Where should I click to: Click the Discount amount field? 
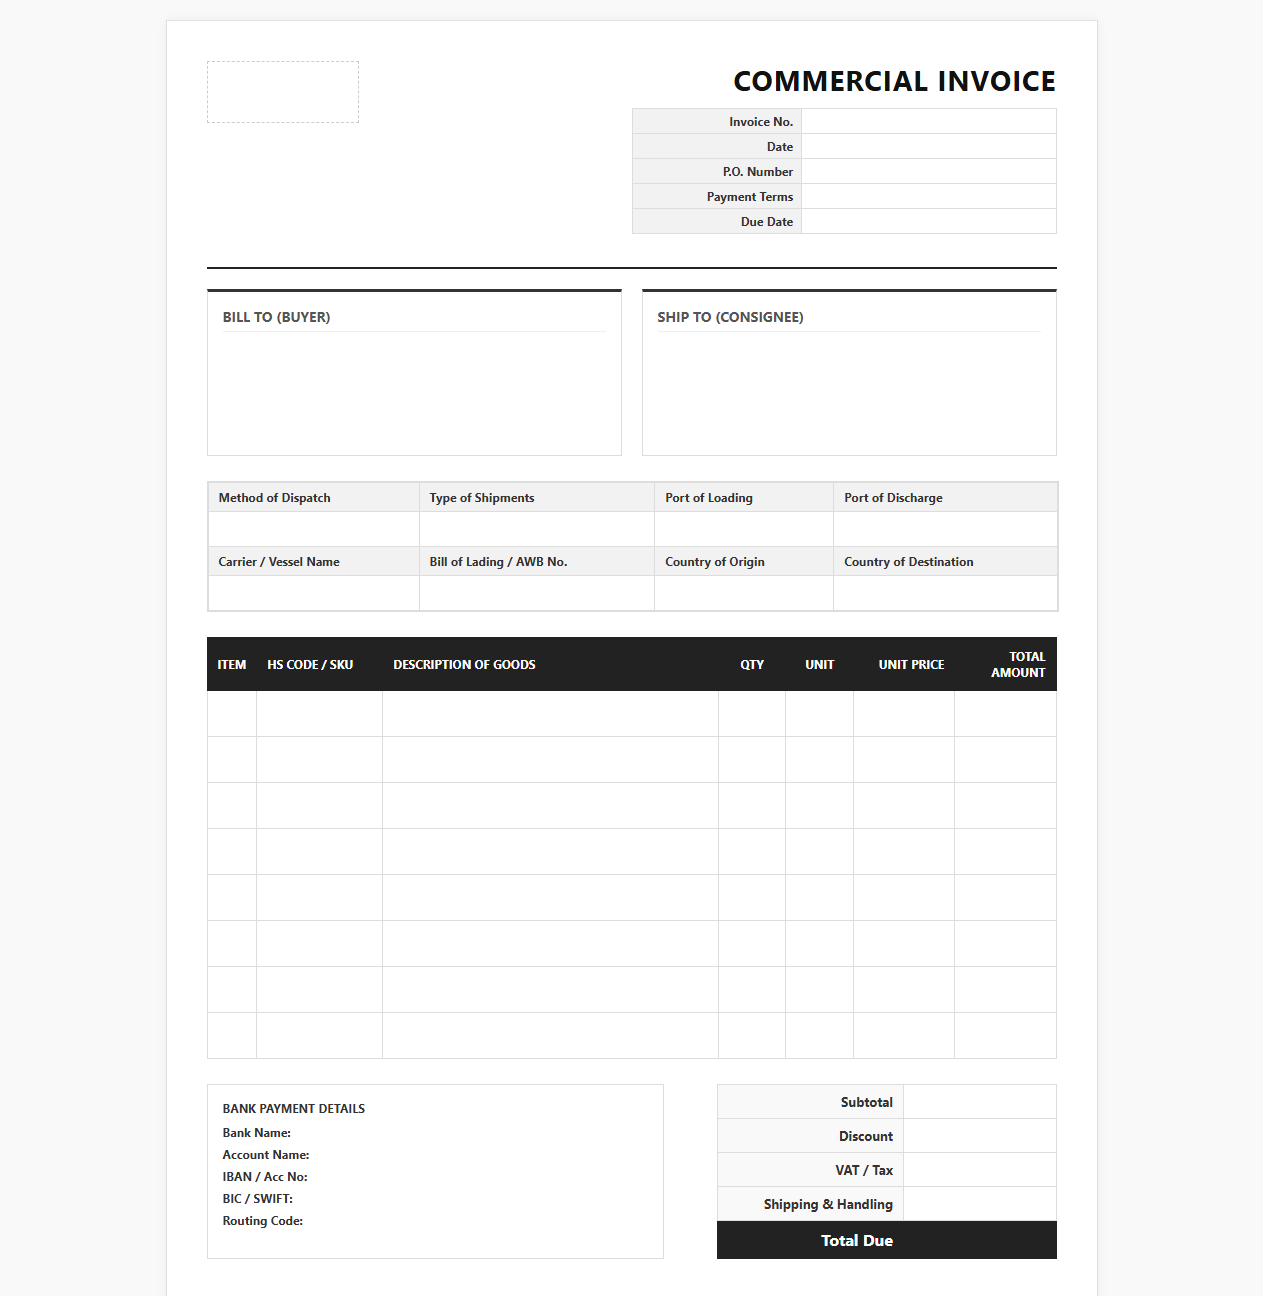tap(980, 1136)
